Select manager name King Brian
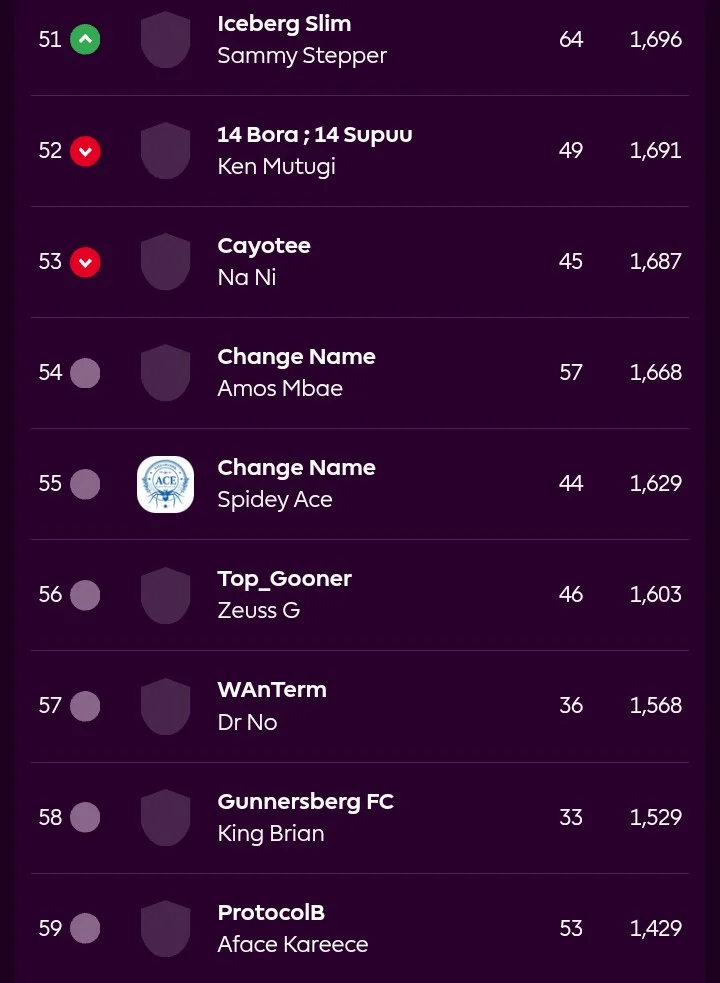Image resolution: width=720 pixels, height=983 pixels. point(271,834)
